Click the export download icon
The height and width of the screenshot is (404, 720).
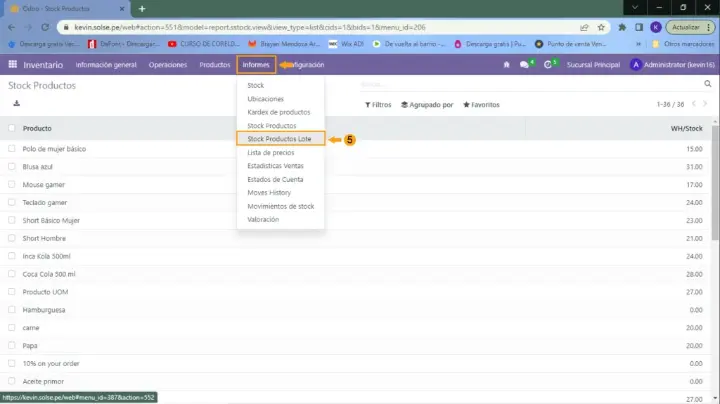(15, 103)
